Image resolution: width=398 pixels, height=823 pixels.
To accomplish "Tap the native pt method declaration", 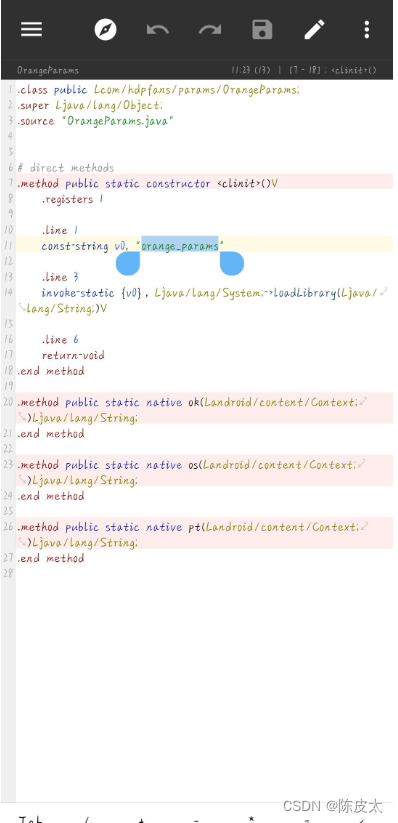I will point(188,527).
